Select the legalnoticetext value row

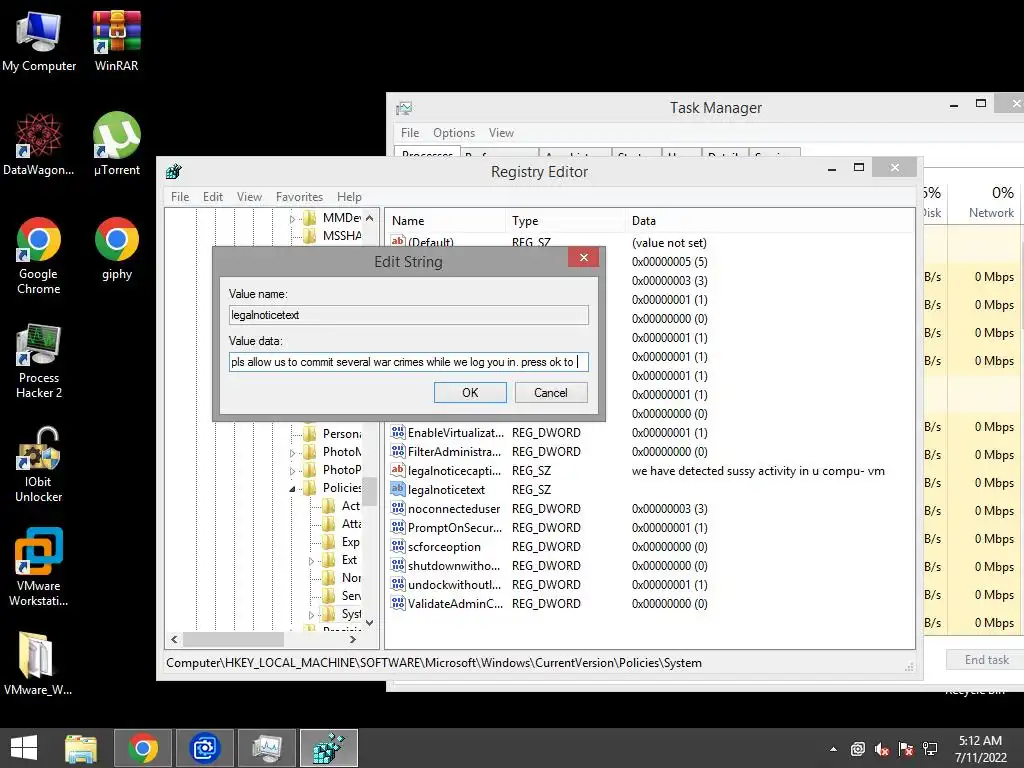[x=446, y=490]
